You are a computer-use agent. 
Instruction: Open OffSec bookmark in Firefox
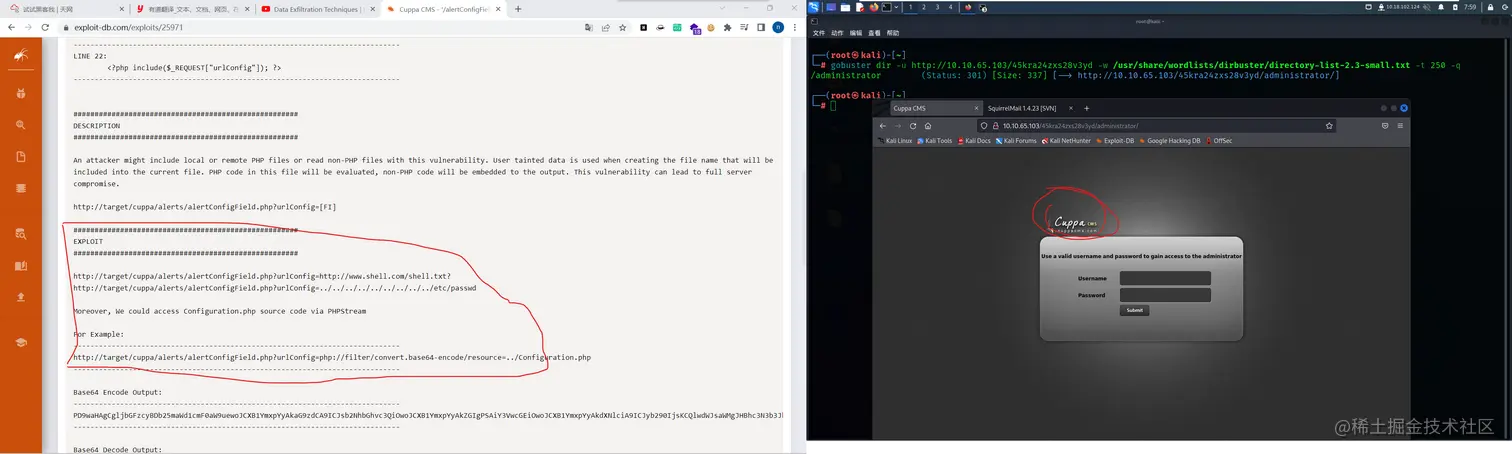point(1219,141)
